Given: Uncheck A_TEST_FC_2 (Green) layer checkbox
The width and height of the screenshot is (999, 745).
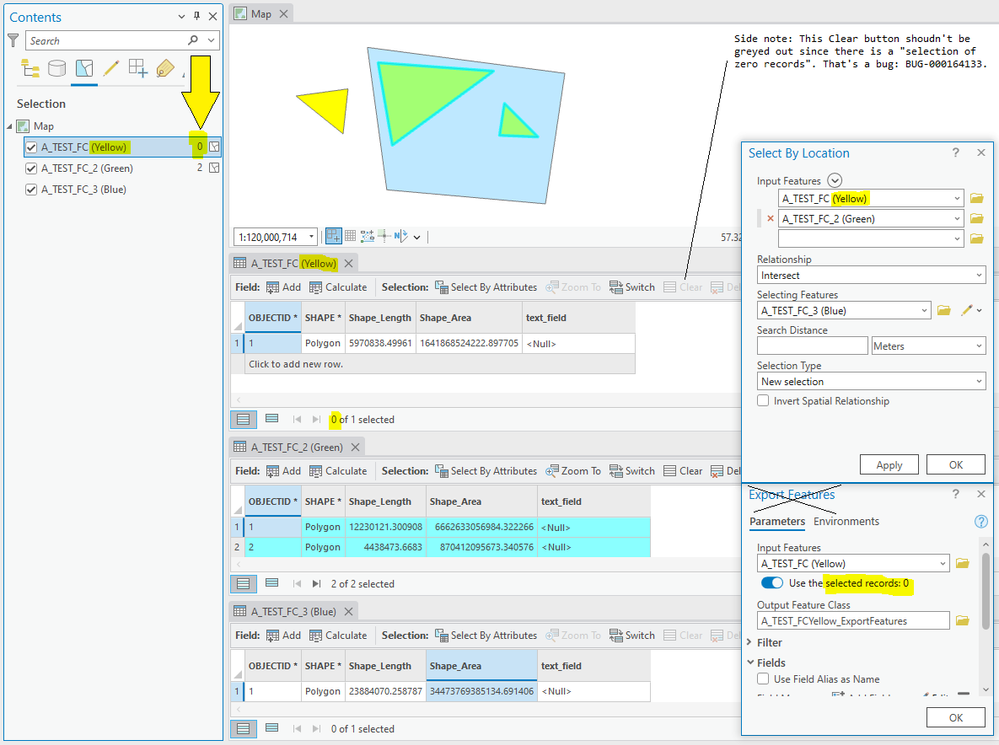Looking at the screenshot, I should pyautogui.click(x=31, y=168).
